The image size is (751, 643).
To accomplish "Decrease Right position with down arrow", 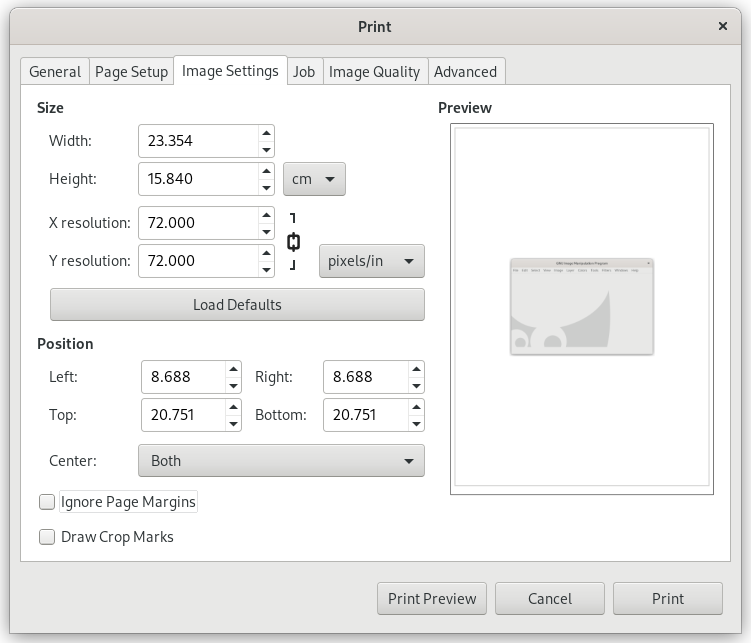I will pyautogui.click(x=416, y=386).
